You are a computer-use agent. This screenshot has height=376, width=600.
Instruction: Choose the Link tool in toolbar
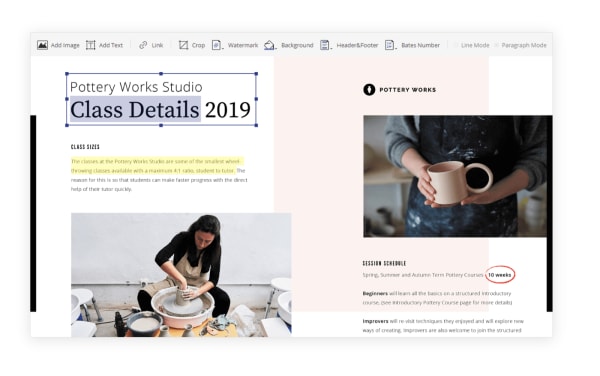[151, 45]
